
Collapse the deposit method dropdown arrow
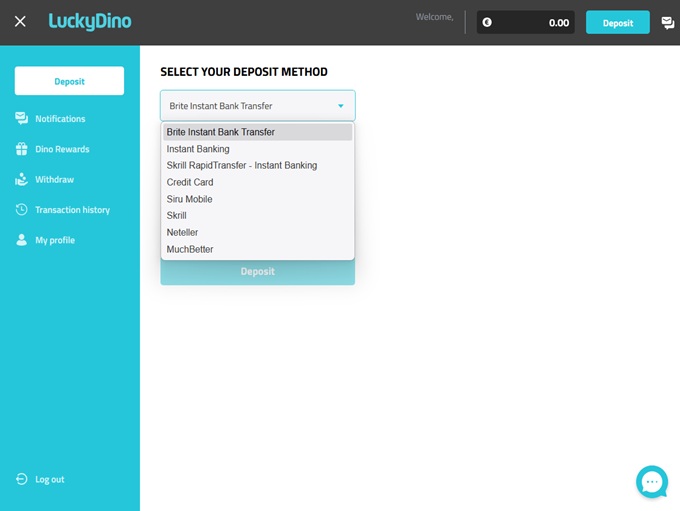tap(340, 106)
